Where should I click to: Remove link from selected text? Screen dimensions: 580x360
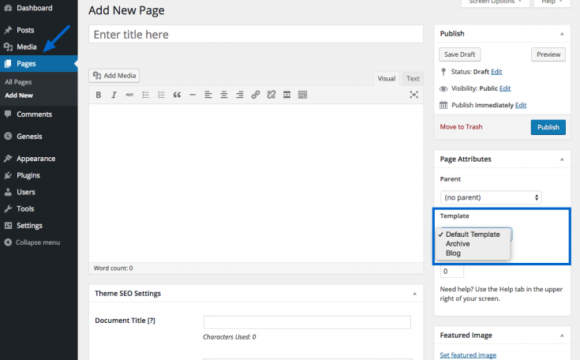click(271, 95)
